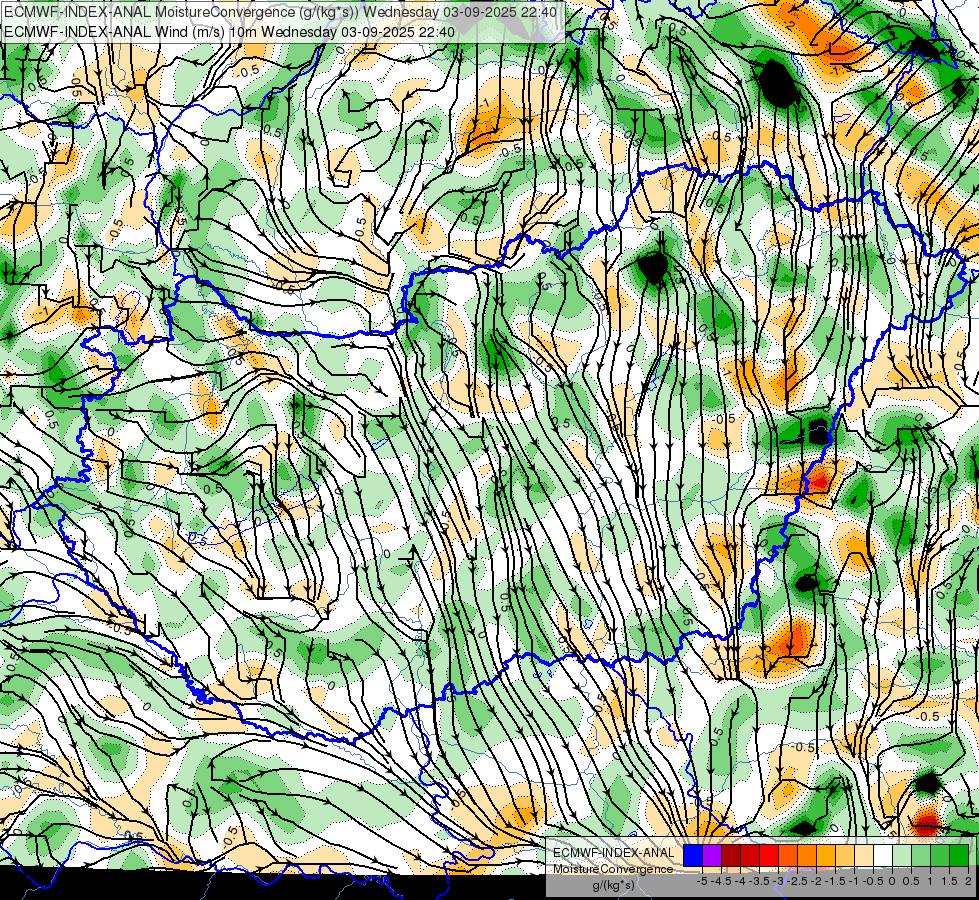Click the 'Wind (m/s) 10m' title line
The image size is (979, 900).
click(229, 31)
